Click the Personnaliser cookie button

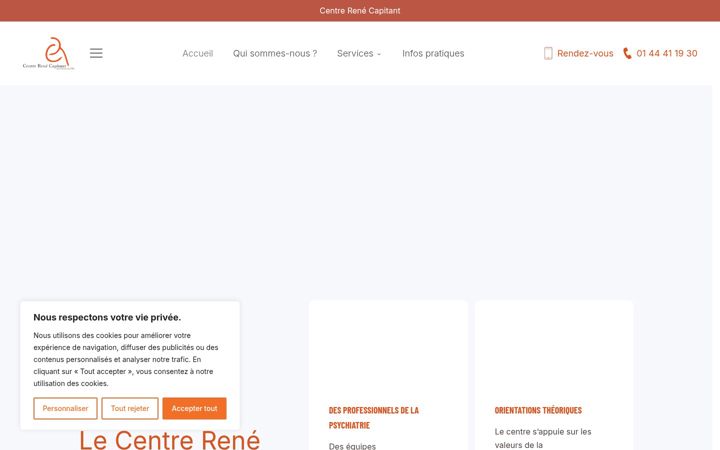point(65,408)
